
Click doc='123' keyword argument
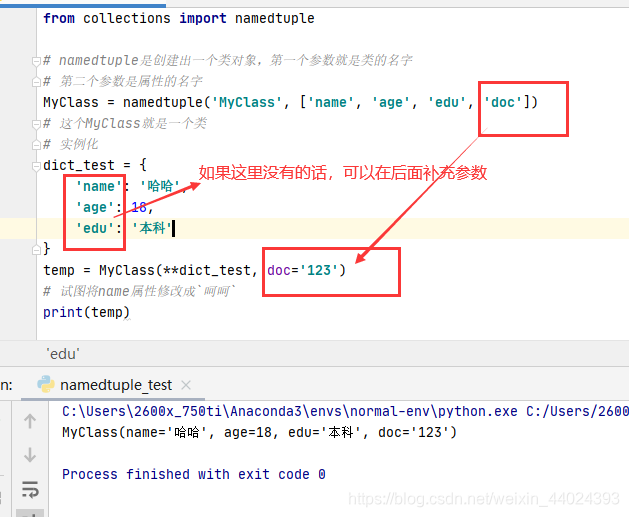click(x=303, y=270)
